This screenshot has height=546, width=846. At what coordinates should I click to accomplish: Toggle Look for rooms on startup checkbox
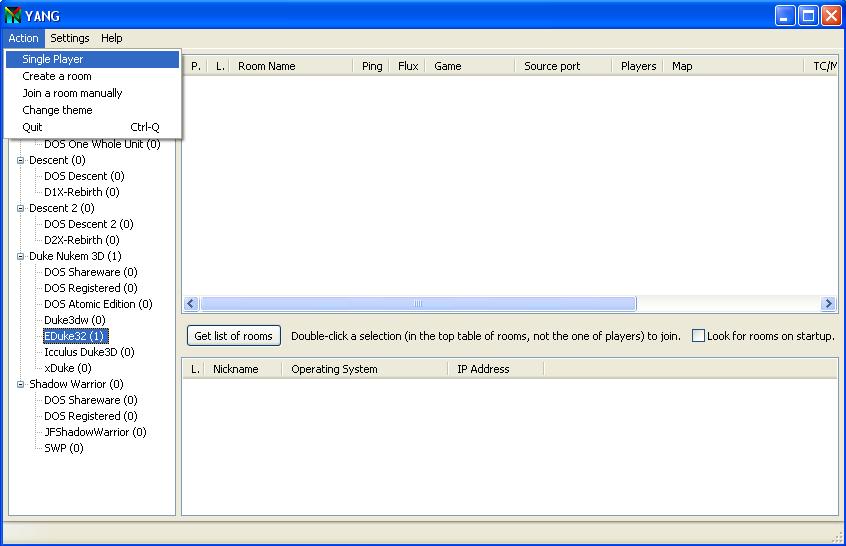698,336
